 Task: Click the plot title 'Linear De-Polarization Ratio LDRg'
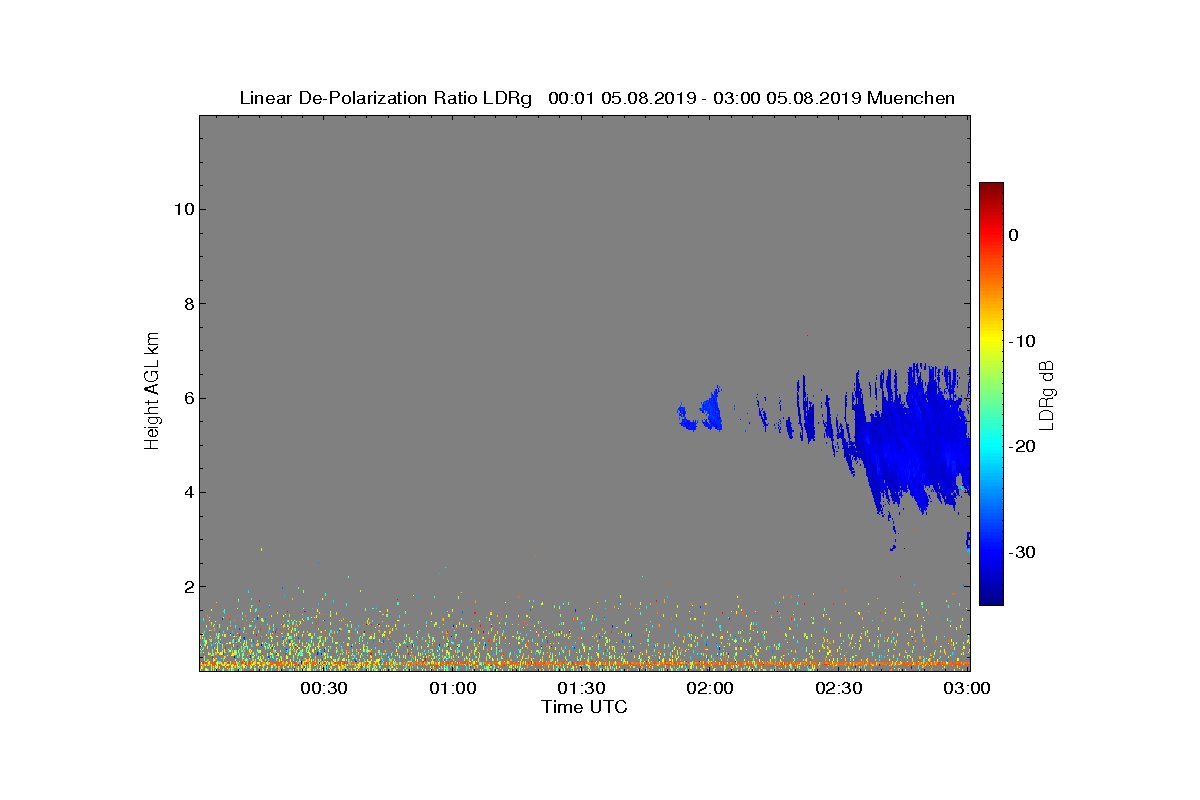click(386, 98)
